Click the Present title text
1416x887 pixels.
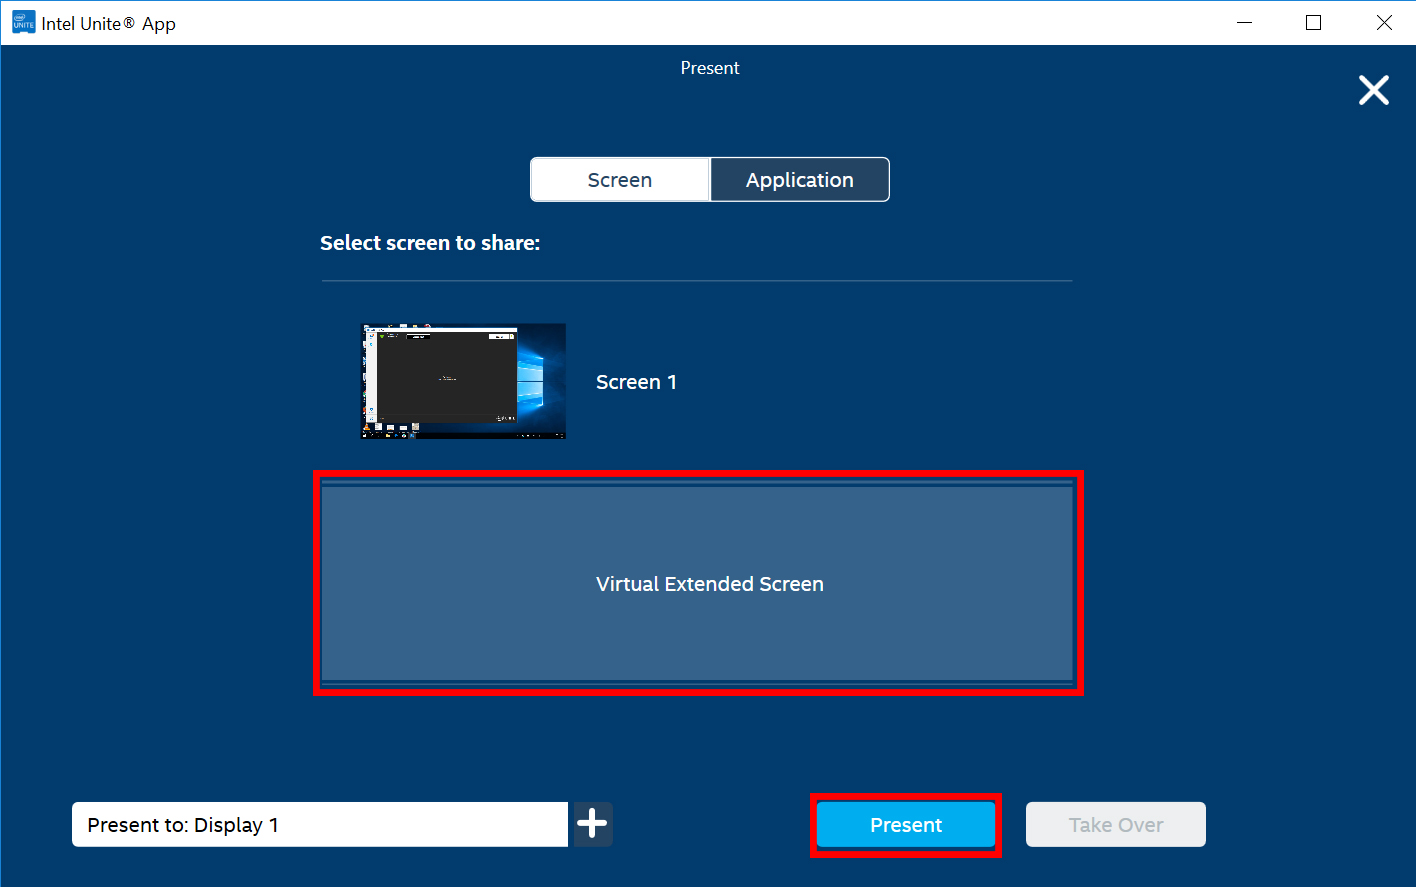(x=710, y=68)
